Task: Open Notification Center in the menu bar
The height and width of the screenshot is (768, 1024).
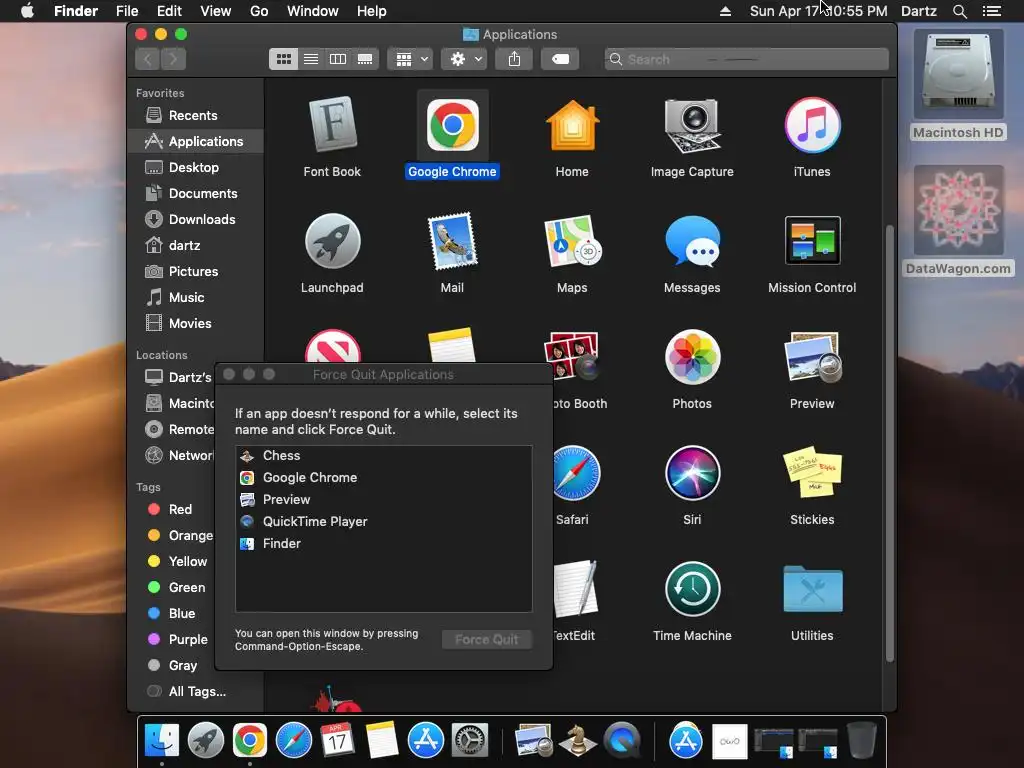Action: (x=992, y=11)
